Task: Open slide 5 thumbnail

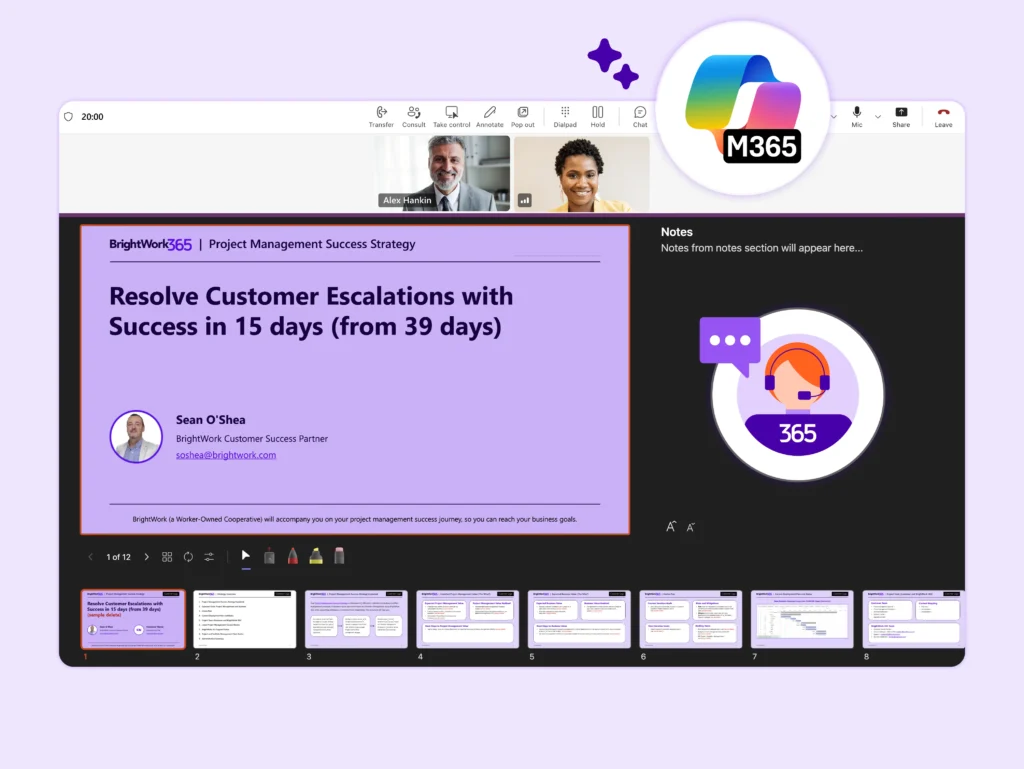Action: (579, 619)
